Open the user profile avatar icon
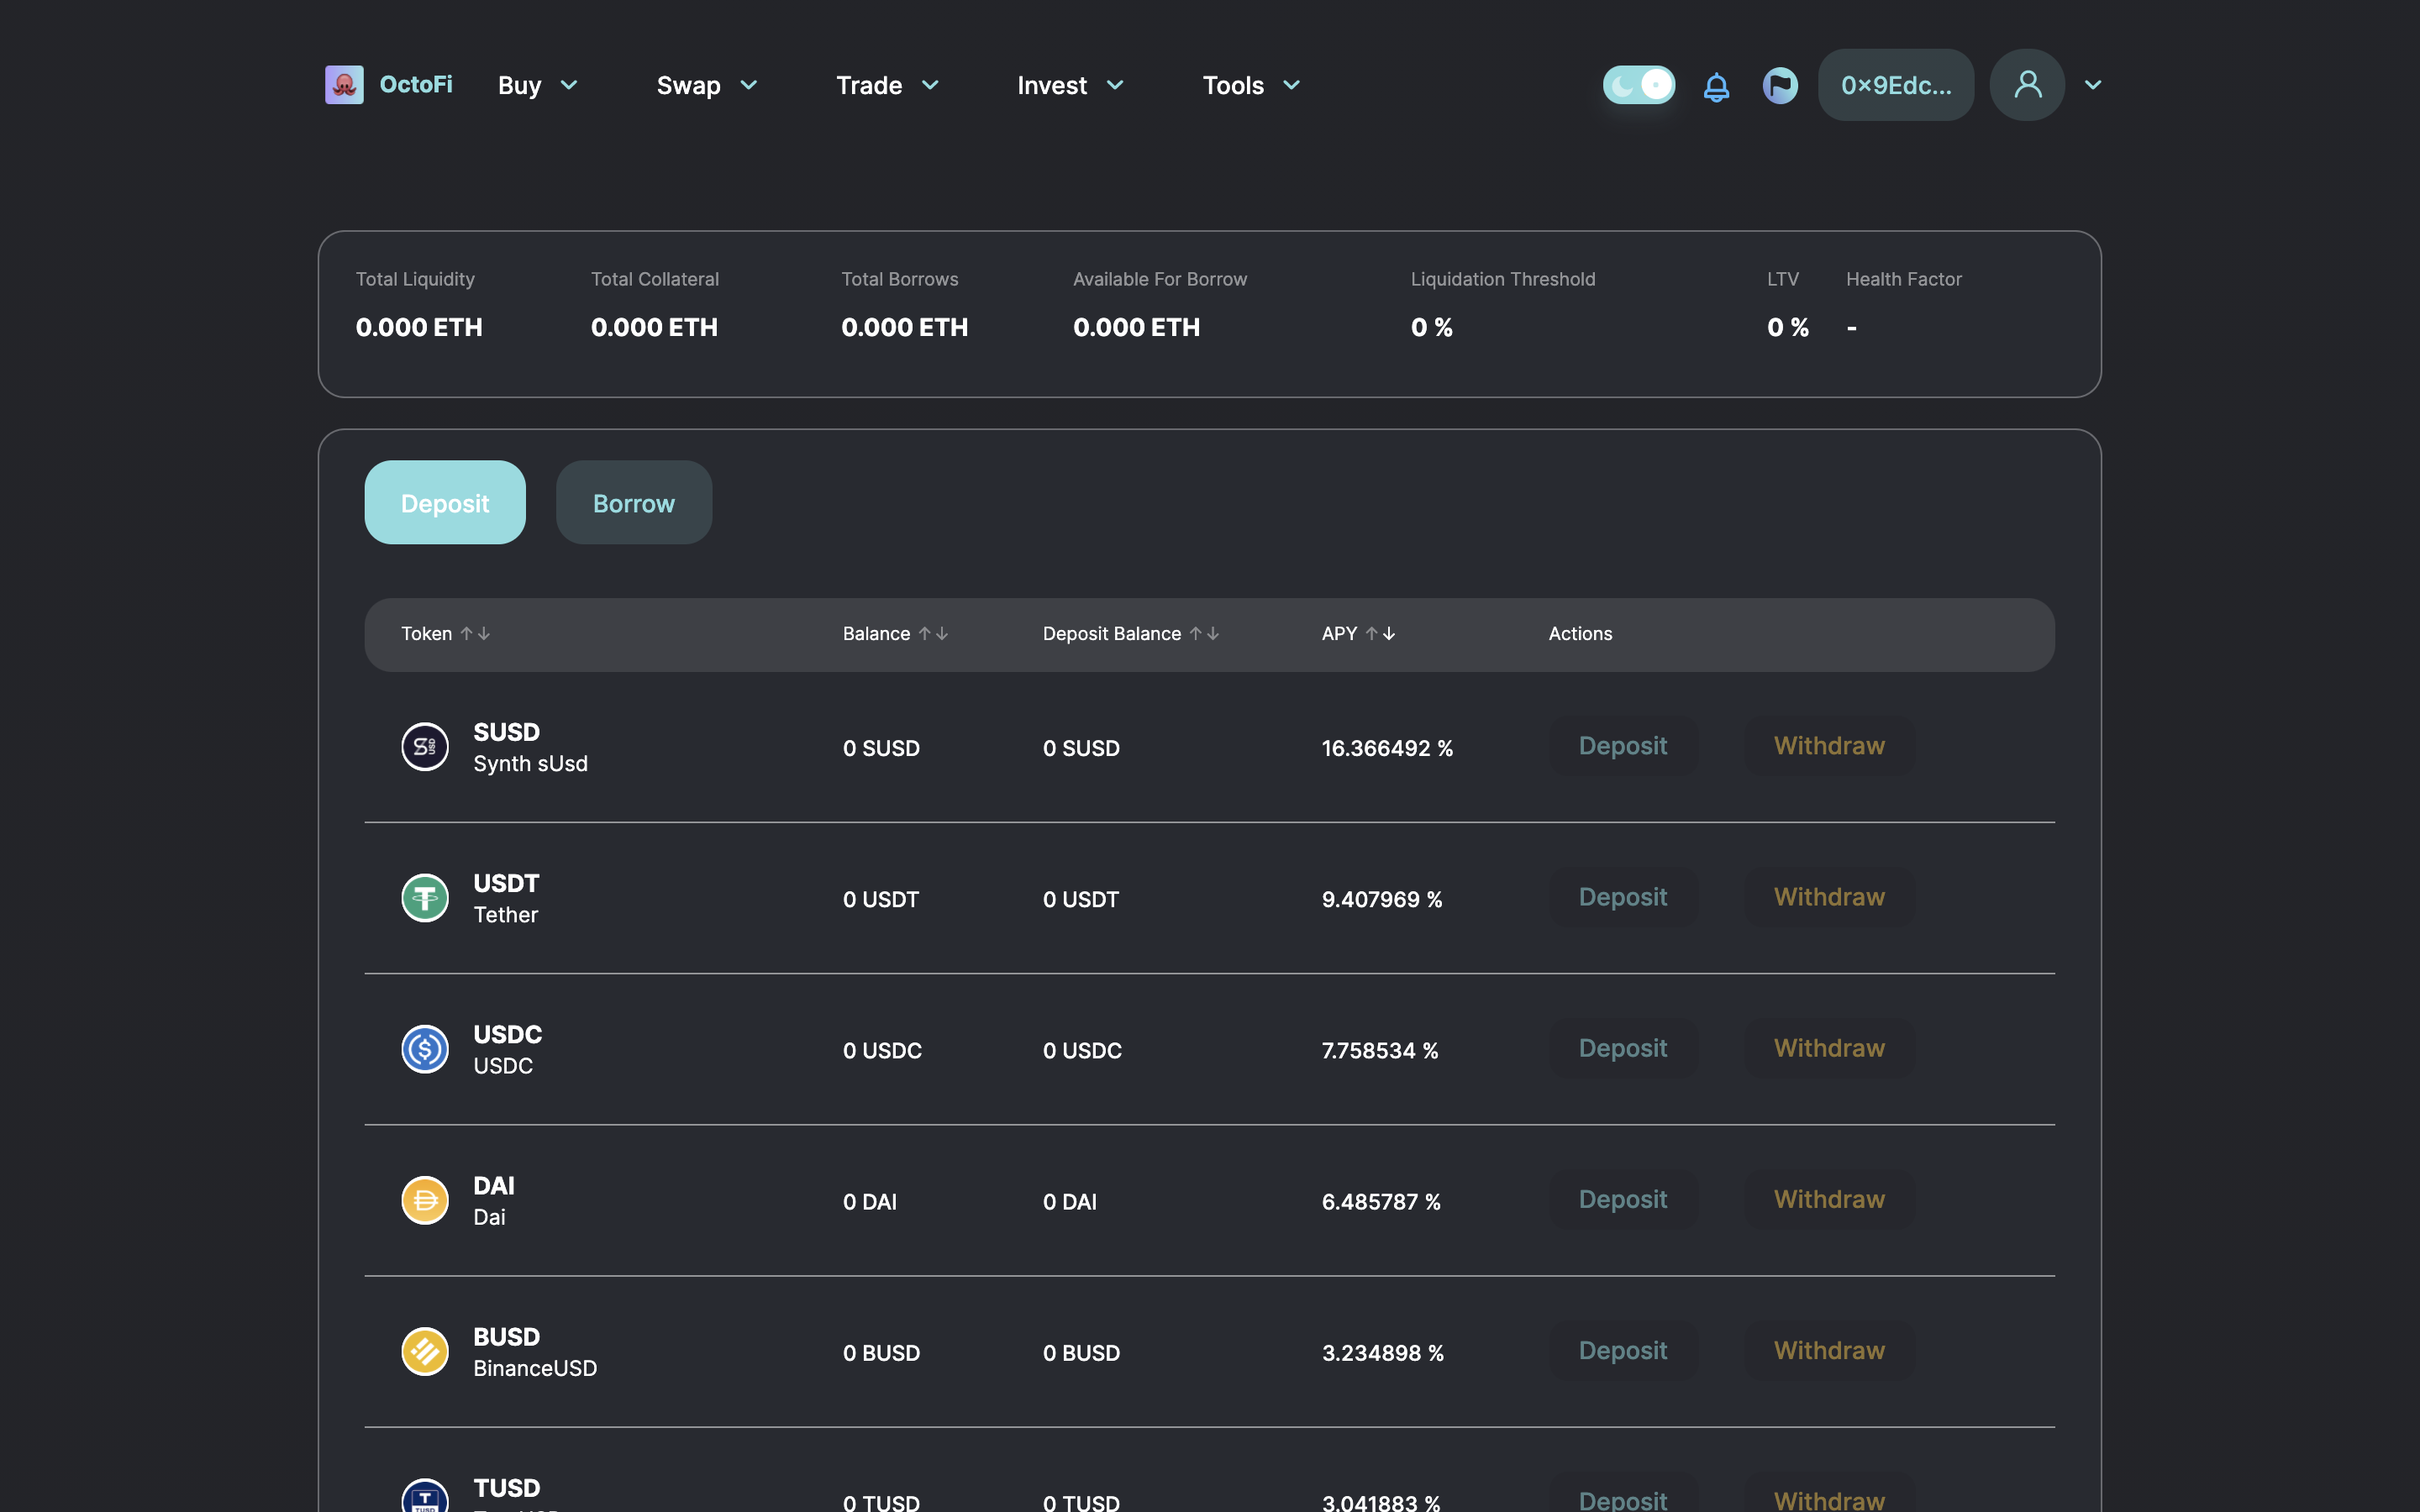This screenshot has width=2420, height=1512. point(2027,85)
